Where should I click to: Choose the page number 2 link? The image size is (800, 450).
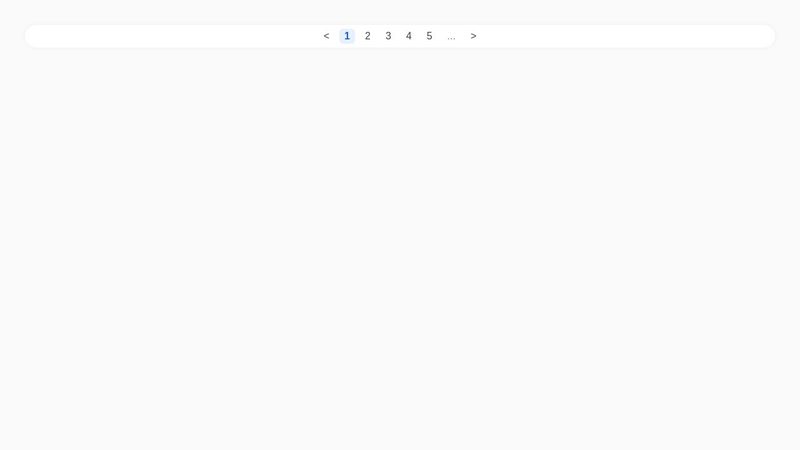coord(368,36)
